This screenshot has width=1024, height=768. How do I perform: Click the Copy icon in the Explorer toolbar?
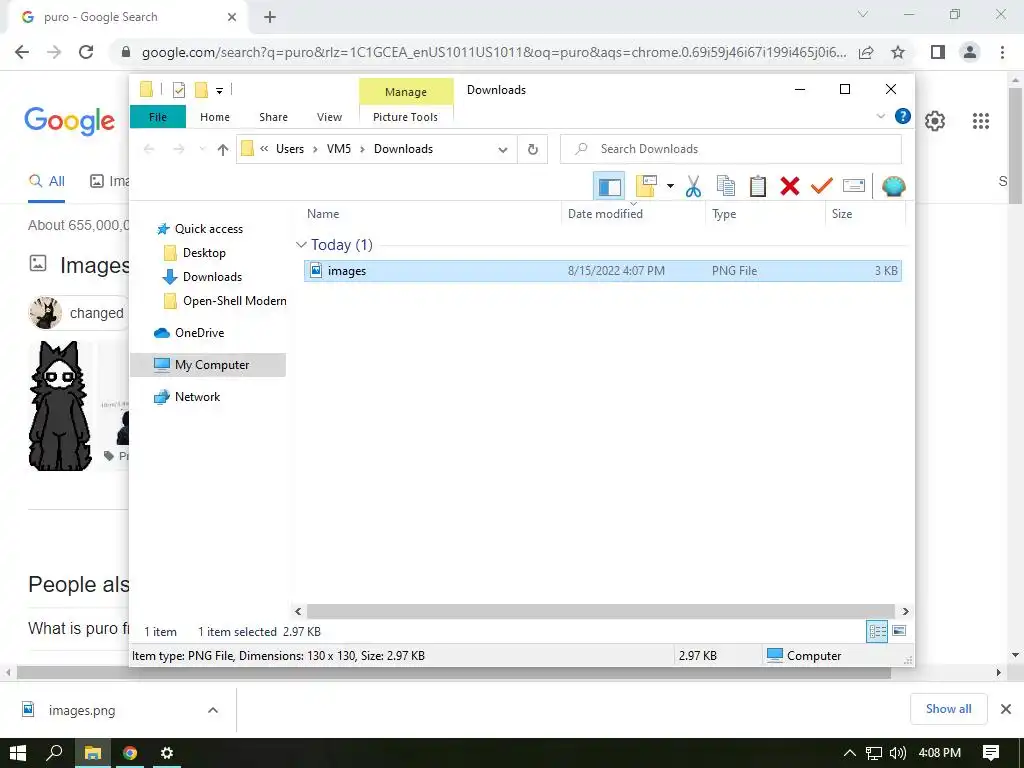(x=726, y=186)
